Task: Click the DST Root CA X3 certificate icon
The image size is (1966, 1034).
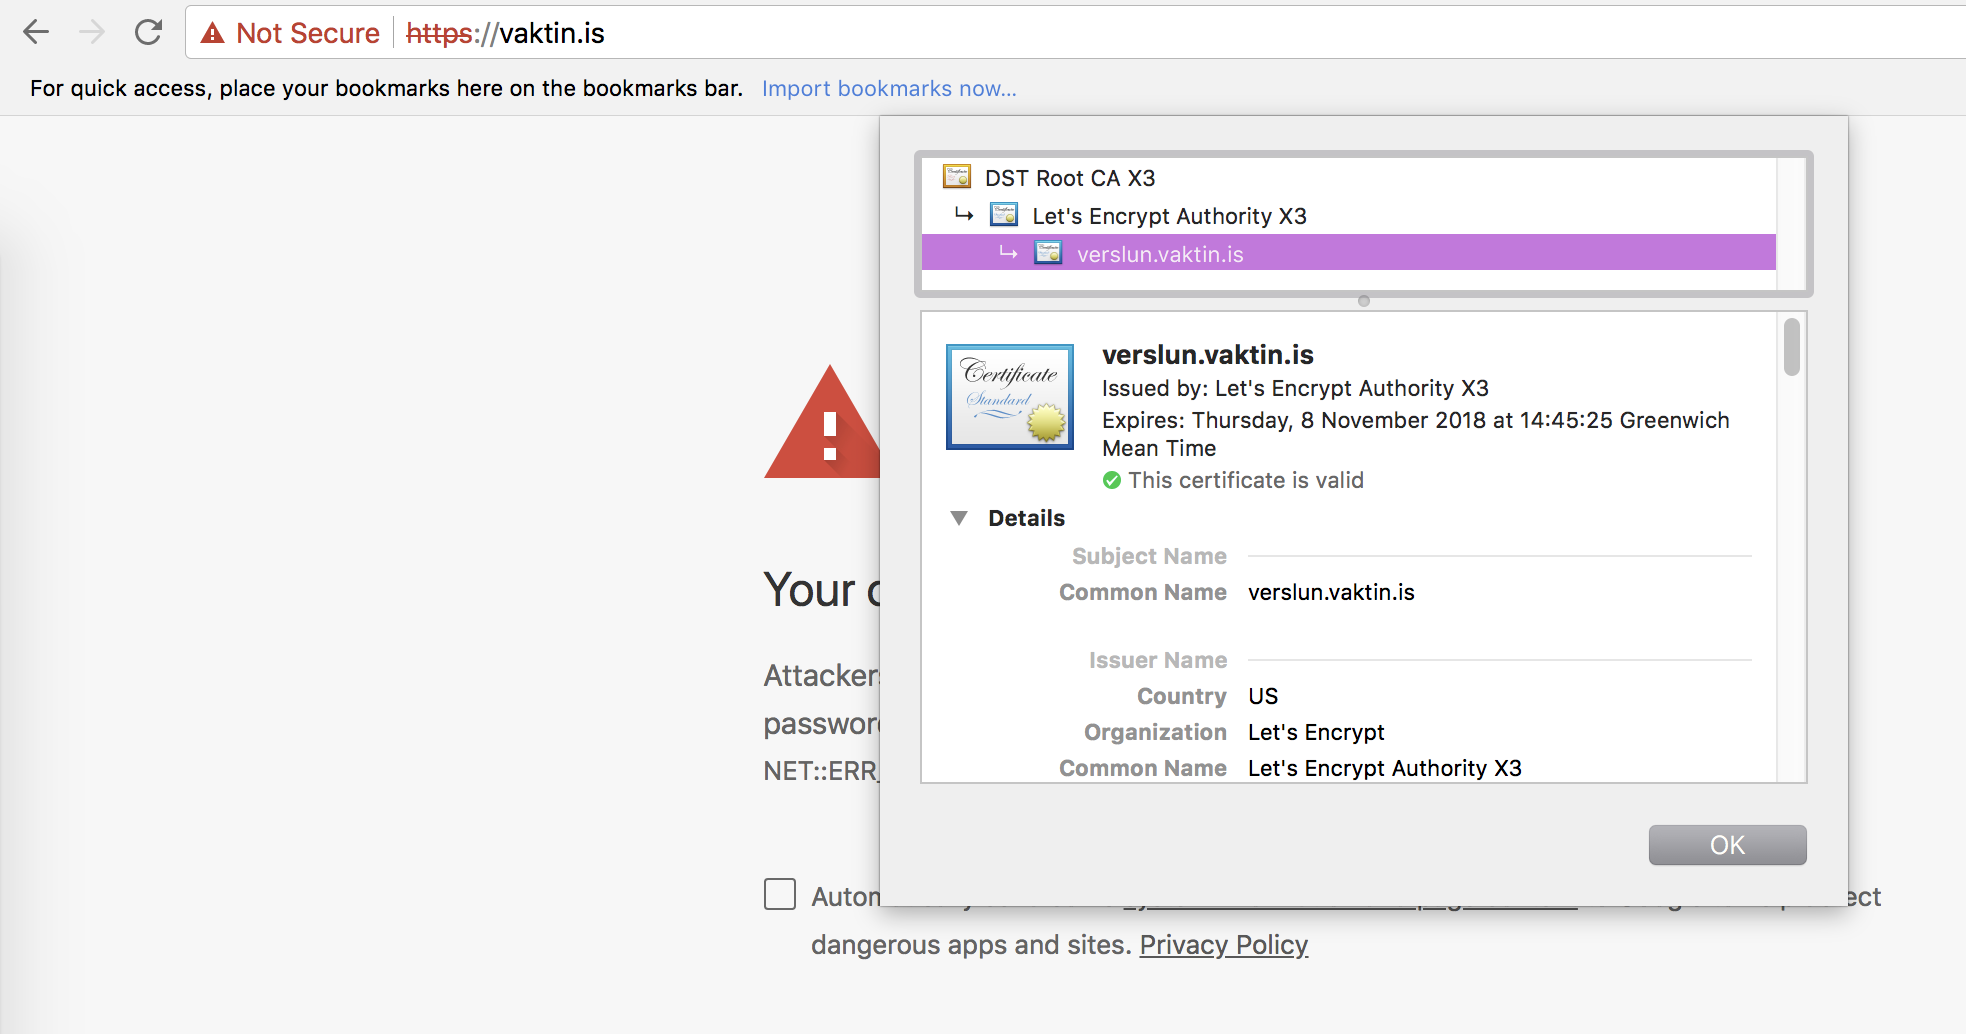Action: click(x=957, y=178)
